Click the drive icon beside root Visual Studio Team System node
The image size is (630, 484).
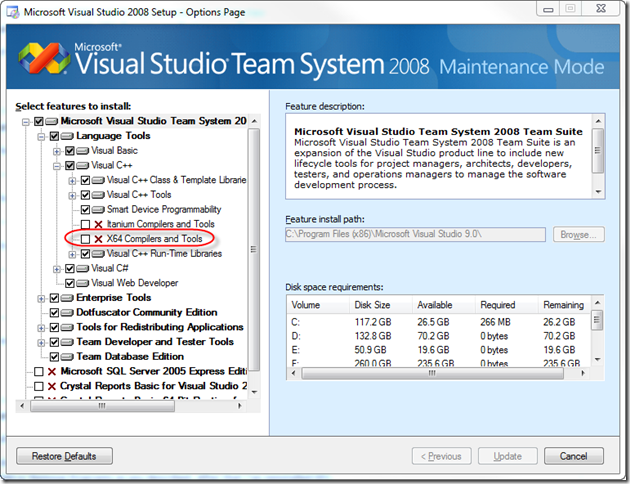click(51, 121)
